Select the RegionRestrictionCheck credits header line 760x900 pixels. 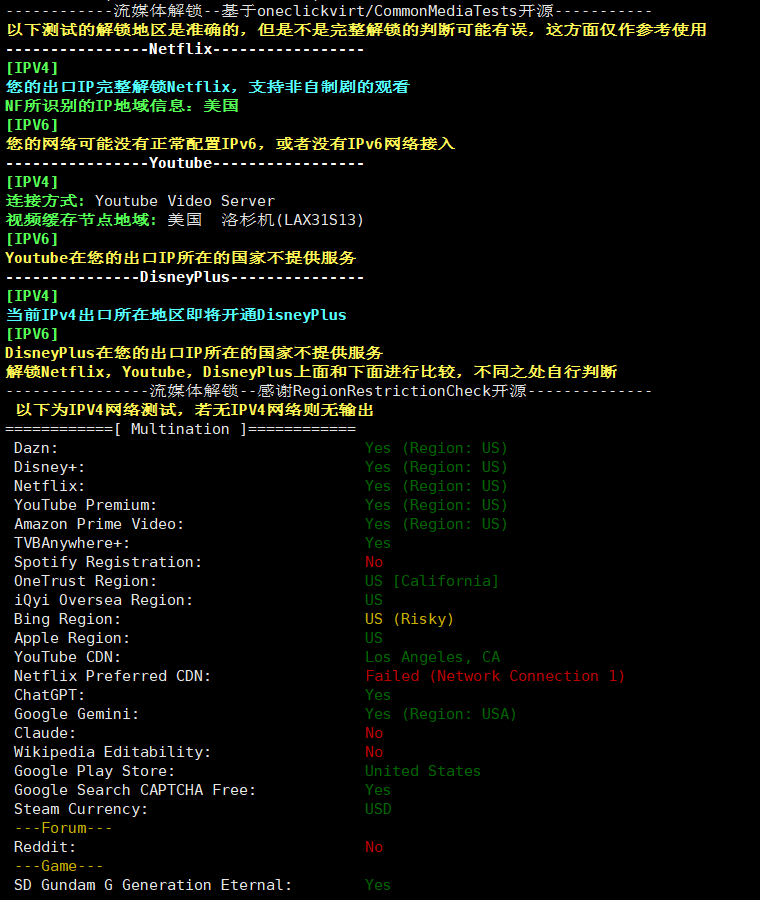(329, 391)
